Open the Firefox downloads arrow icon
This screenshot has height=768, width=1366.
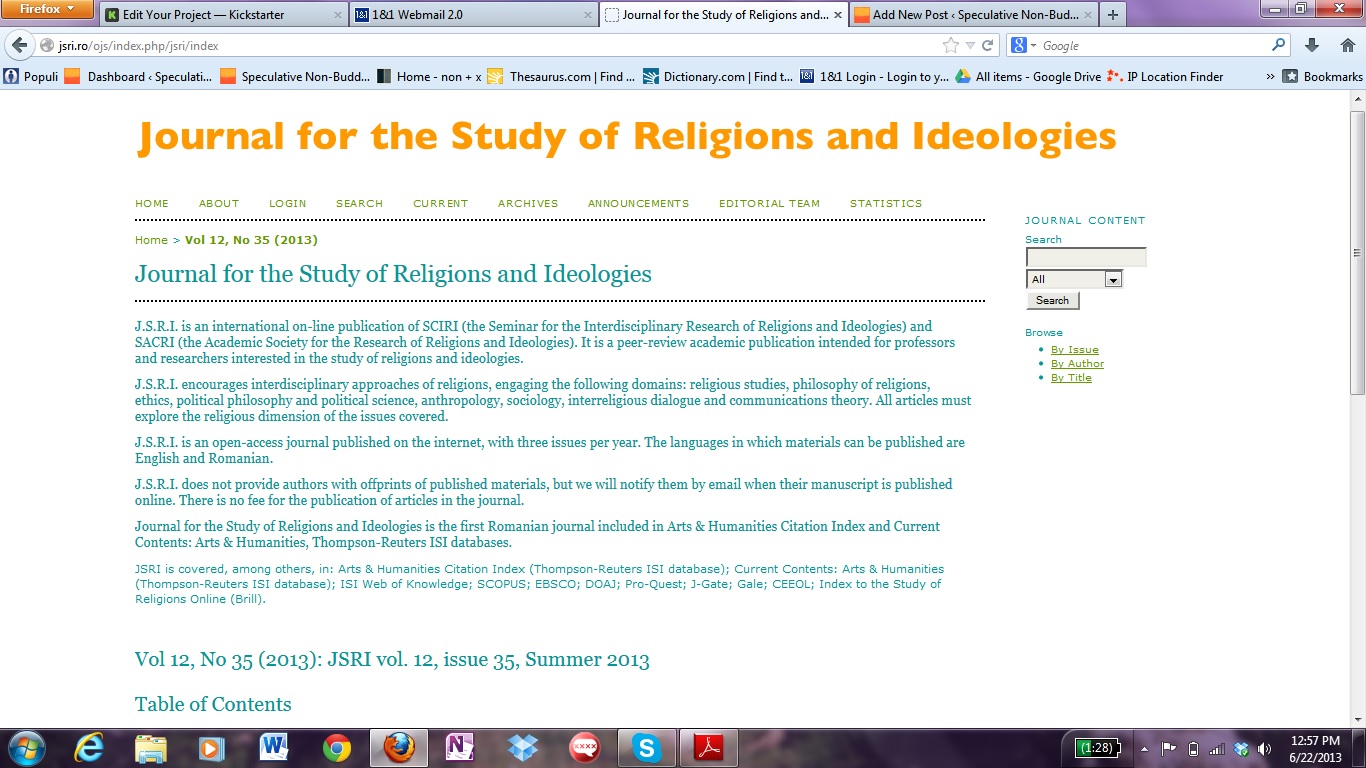pos(1312,46)
